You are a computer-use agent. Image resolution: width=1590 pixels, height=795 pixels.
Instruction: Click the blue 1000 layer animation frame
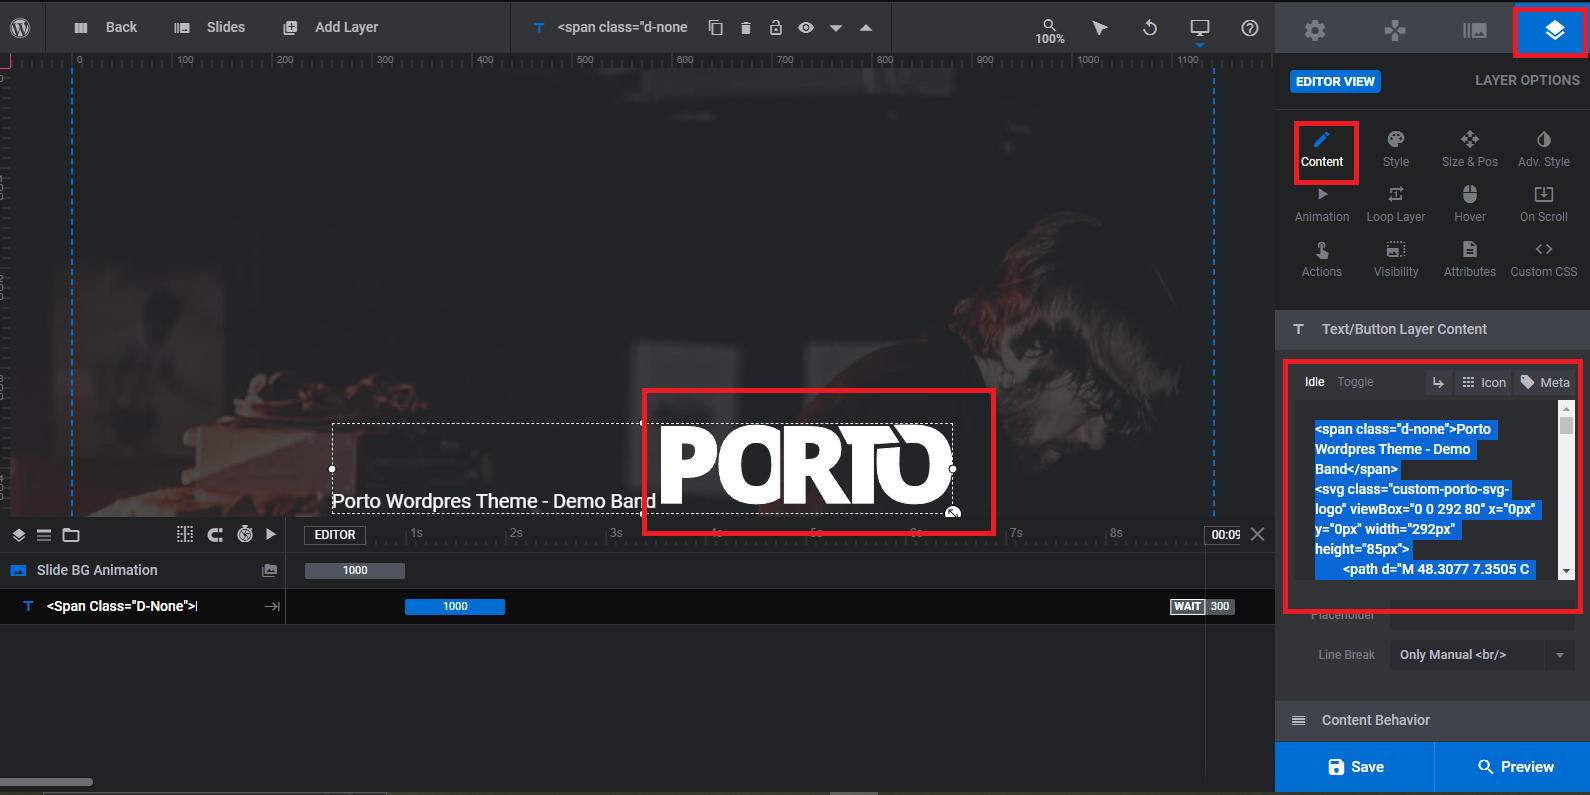[x=455, y=607]
